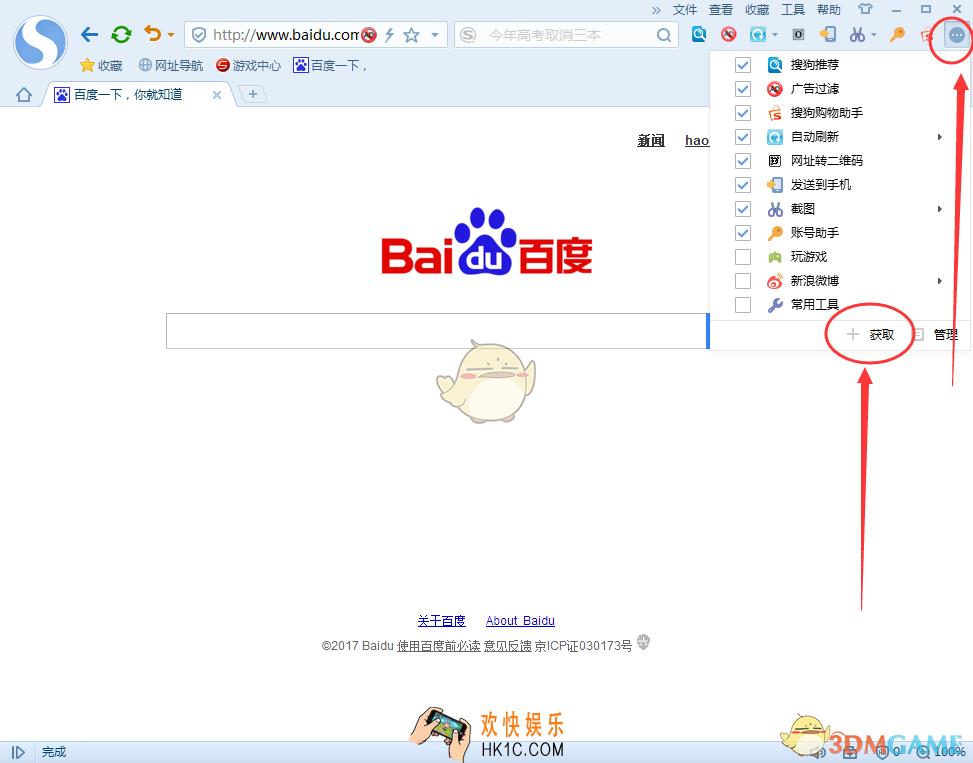The image size is (973, 763).
Task: Uncheck the 发送到手机 checkbox
Action: (743, 185)
